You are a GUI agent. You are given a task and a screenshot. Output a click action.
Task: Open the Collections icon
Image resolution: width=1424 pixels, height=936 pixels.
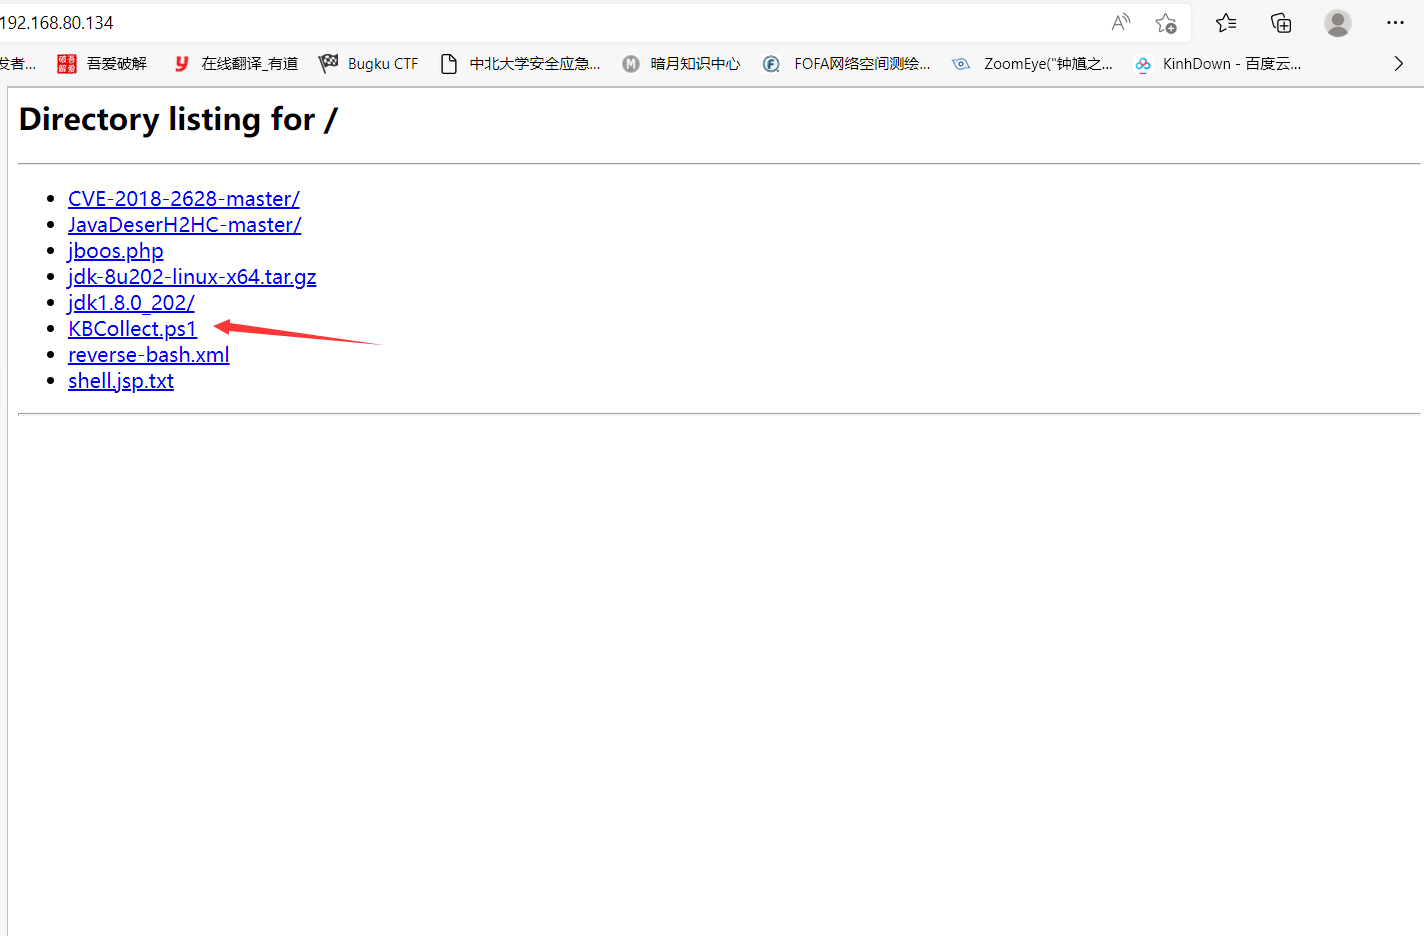1281,22
